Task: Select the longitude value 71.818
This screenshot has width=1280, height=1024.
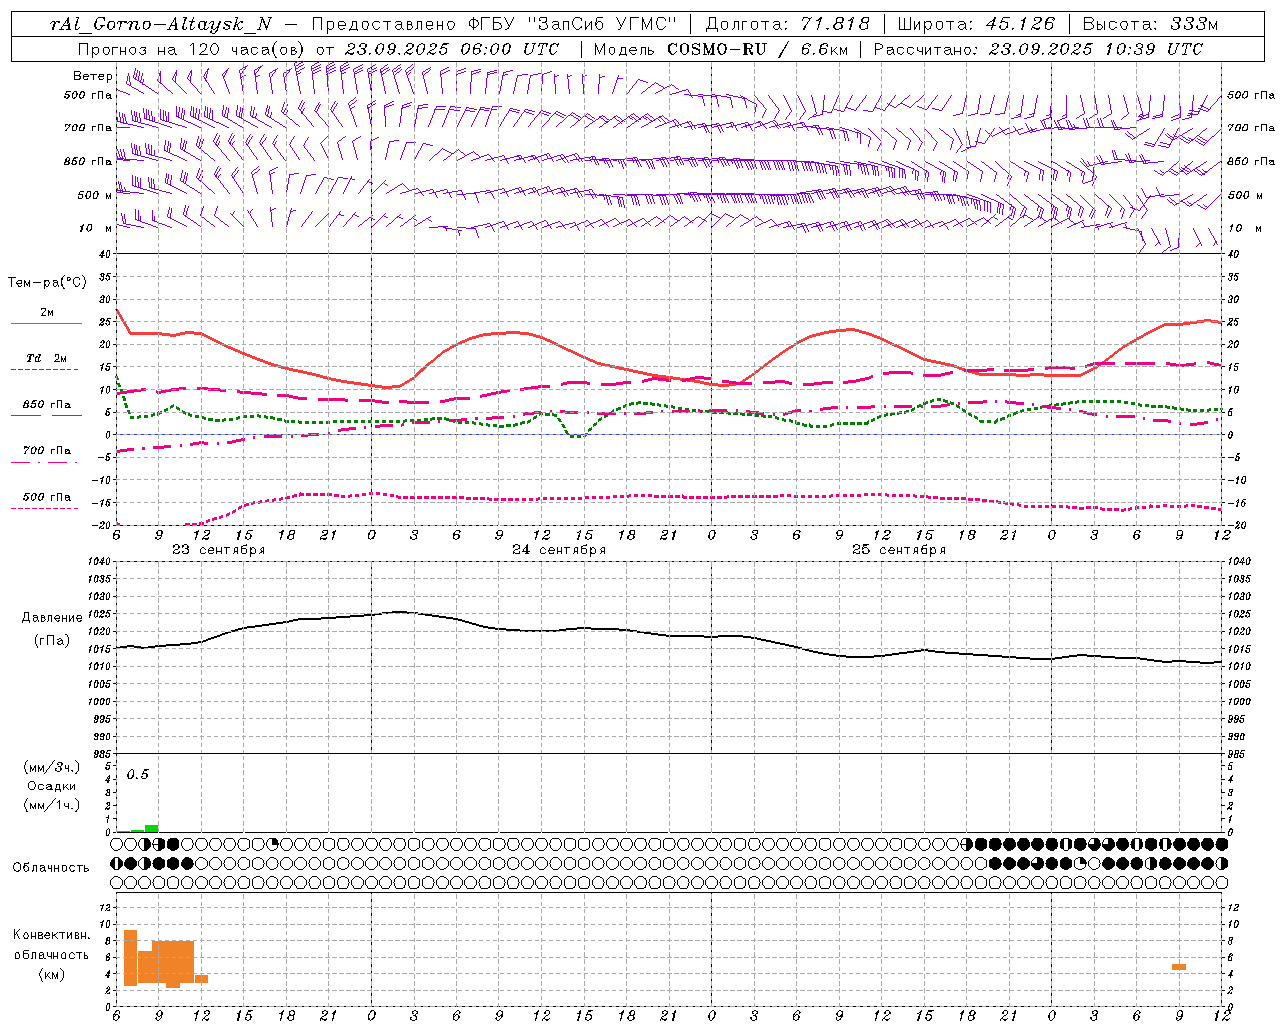Action: (835, 24)
